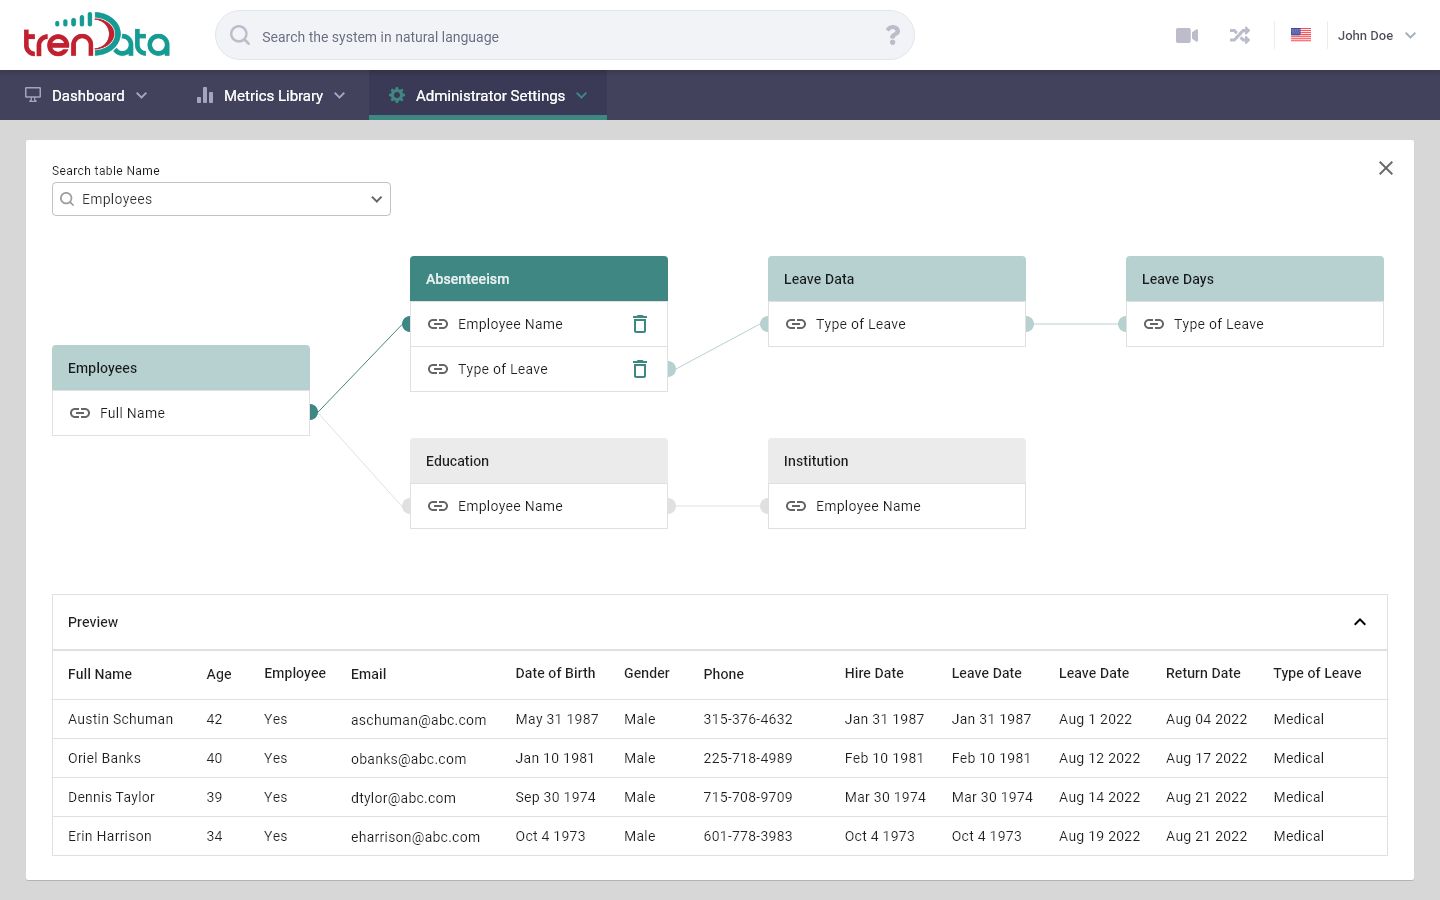Viewport: 1440px width, 900px height.
Task: Delete the Employee Name link in Absenteeism
Action: pos(640,324)
